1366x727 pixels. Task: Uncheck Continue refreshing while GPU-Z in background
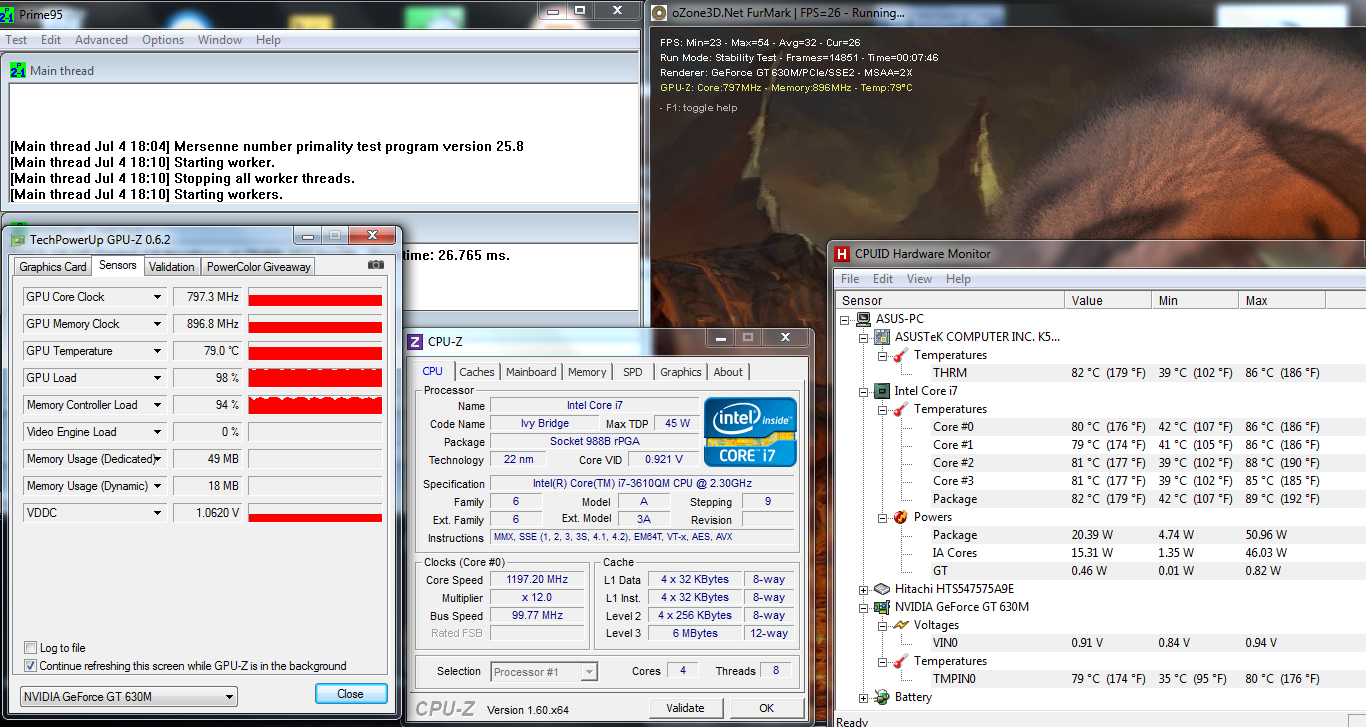[31, 666]
